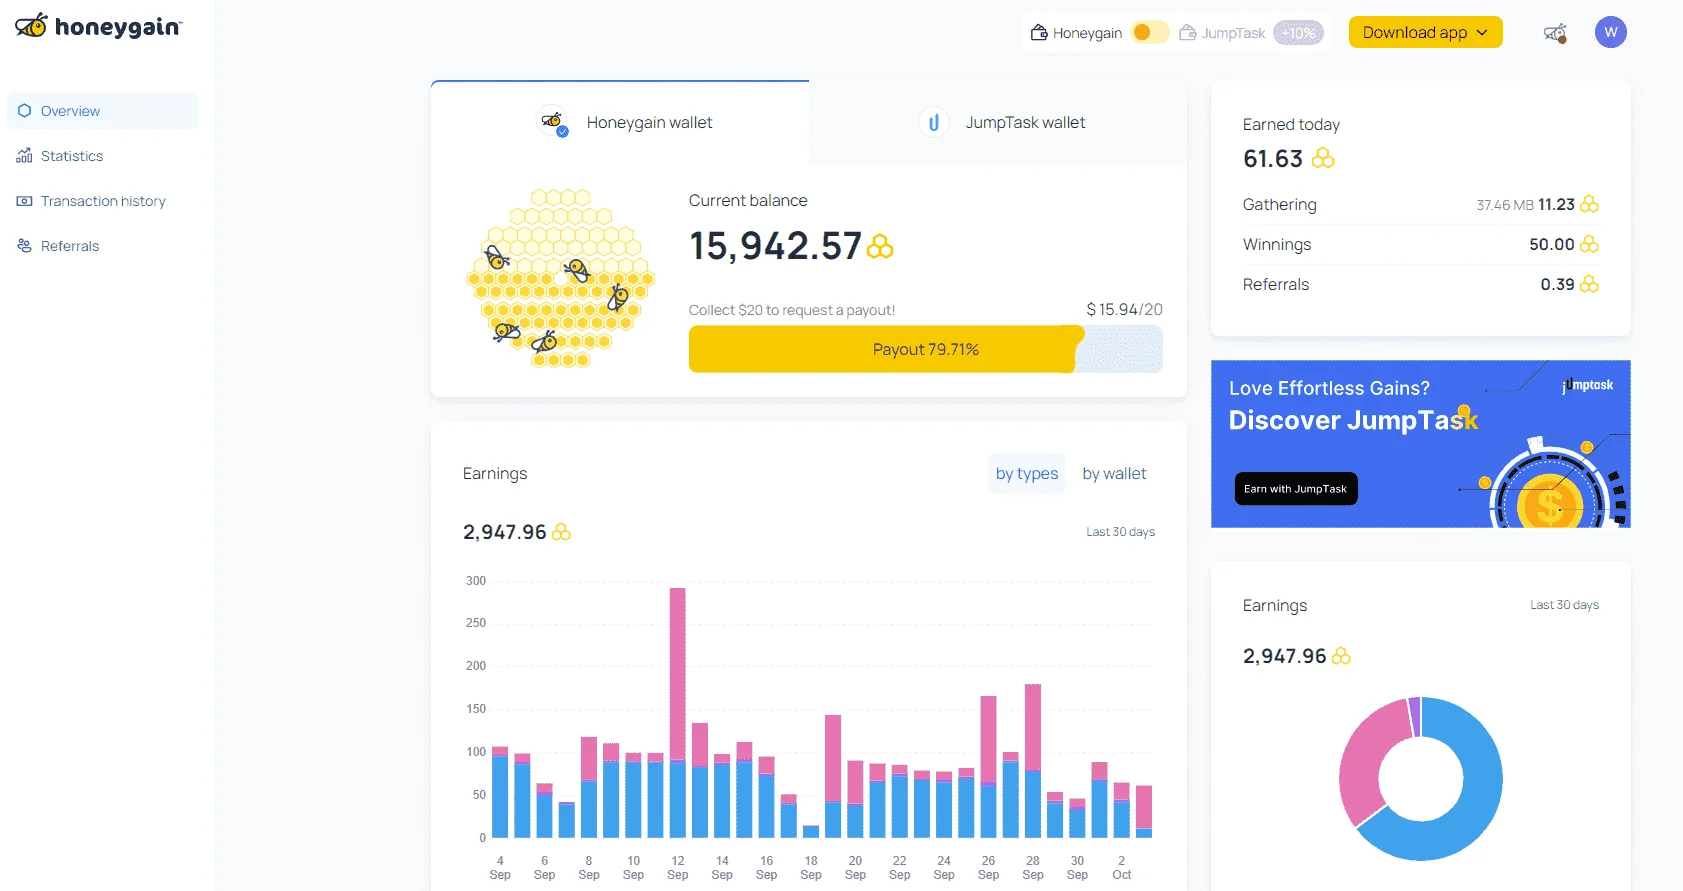The image size is (1683, 891).
Task: Click the tall 12 Sep earnings bar
Action: click(678, 712)
